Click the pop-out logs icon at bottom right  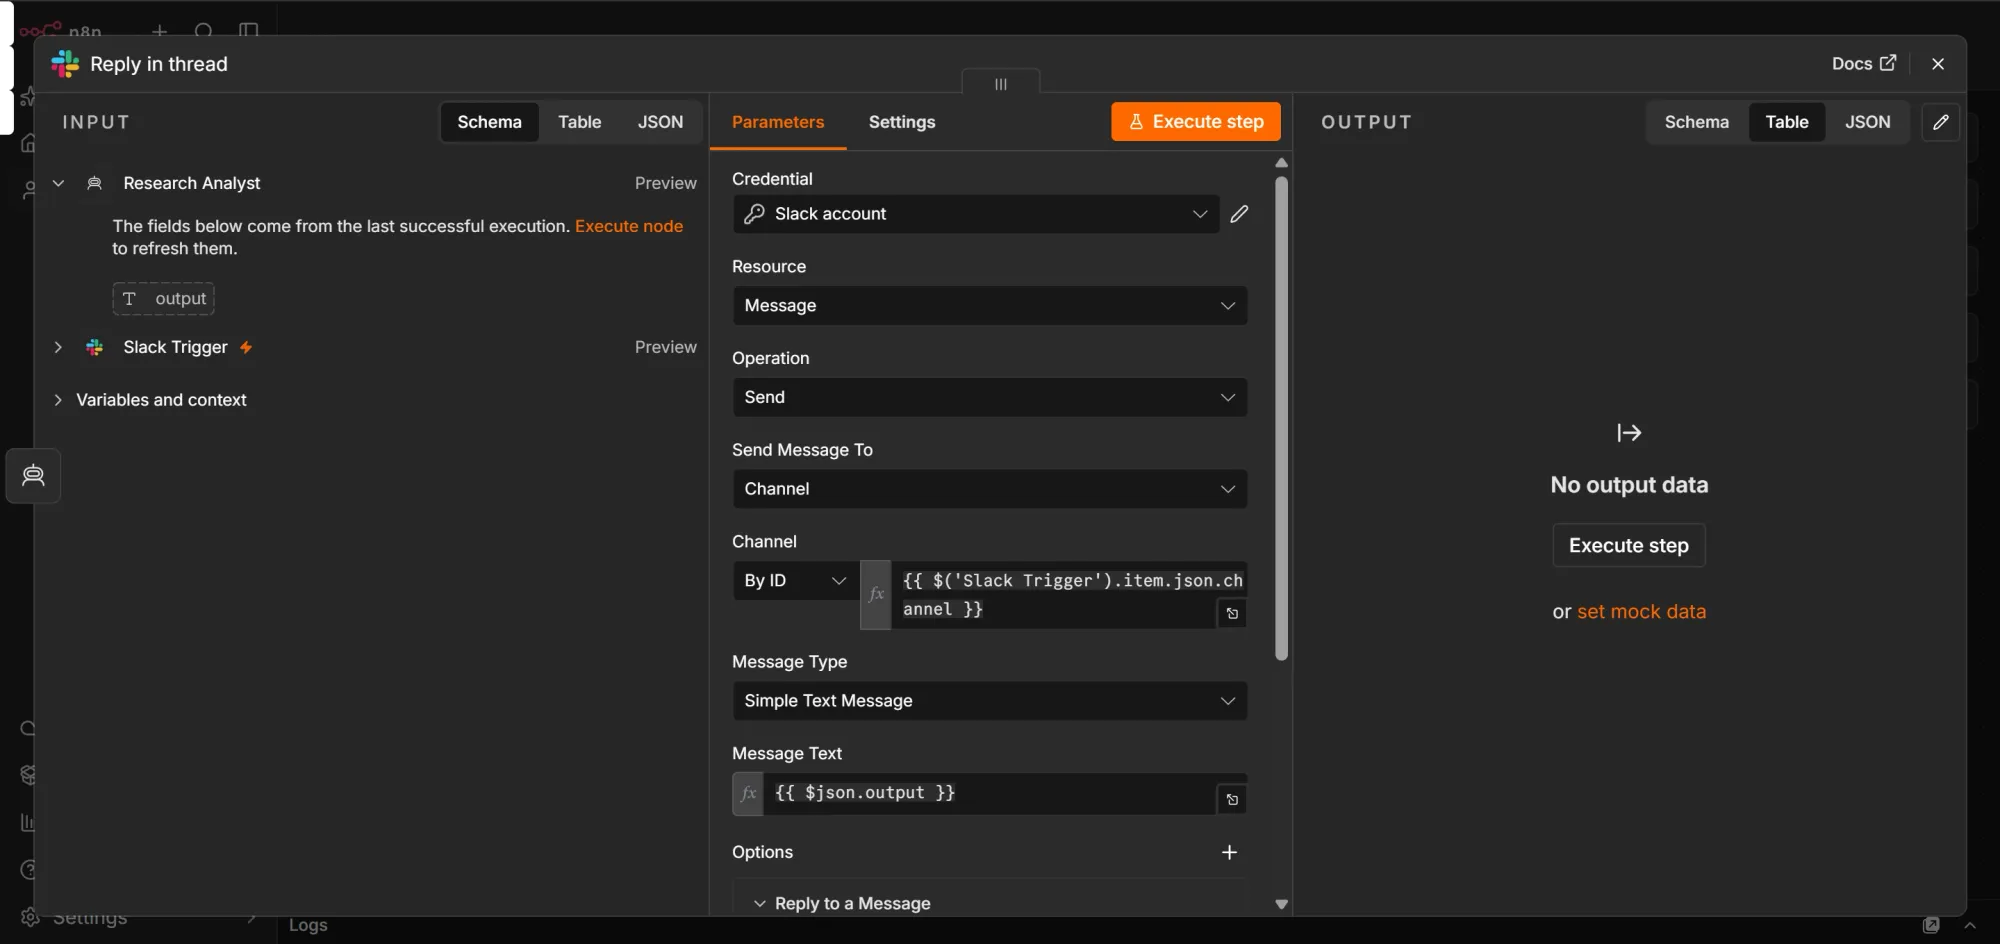tap(1931, 926)
